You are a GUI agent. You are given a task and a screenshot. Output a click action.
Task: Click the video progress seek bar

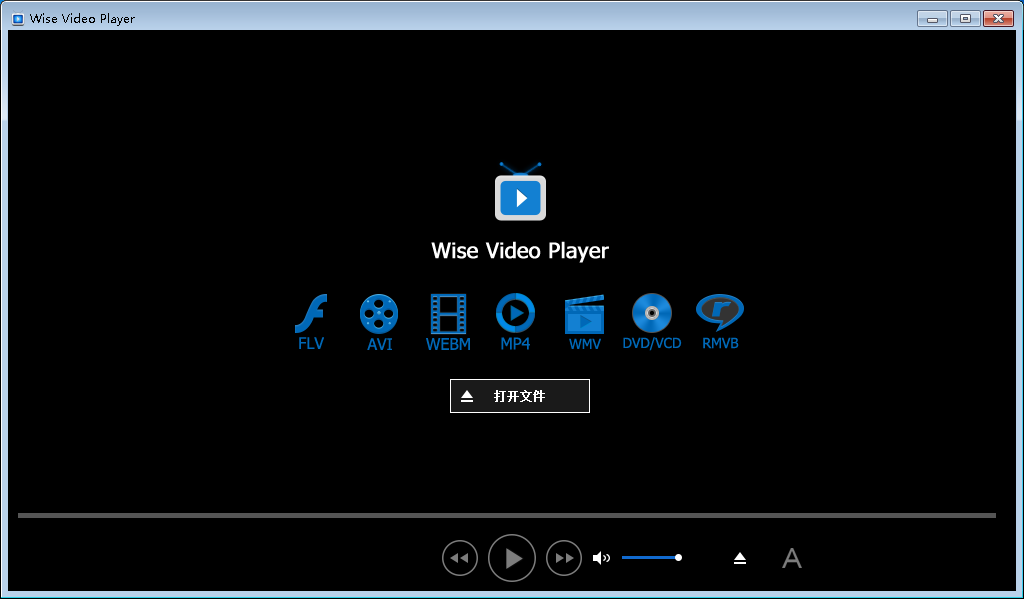pyautogui.click(x=507, y=515)
